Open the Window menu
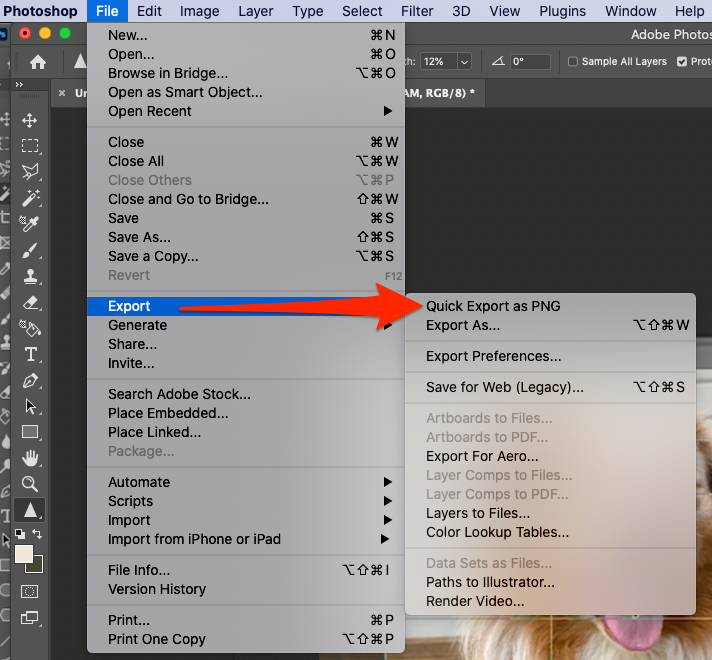This screenshot has height=660, width=712. [x=630, y=11]
